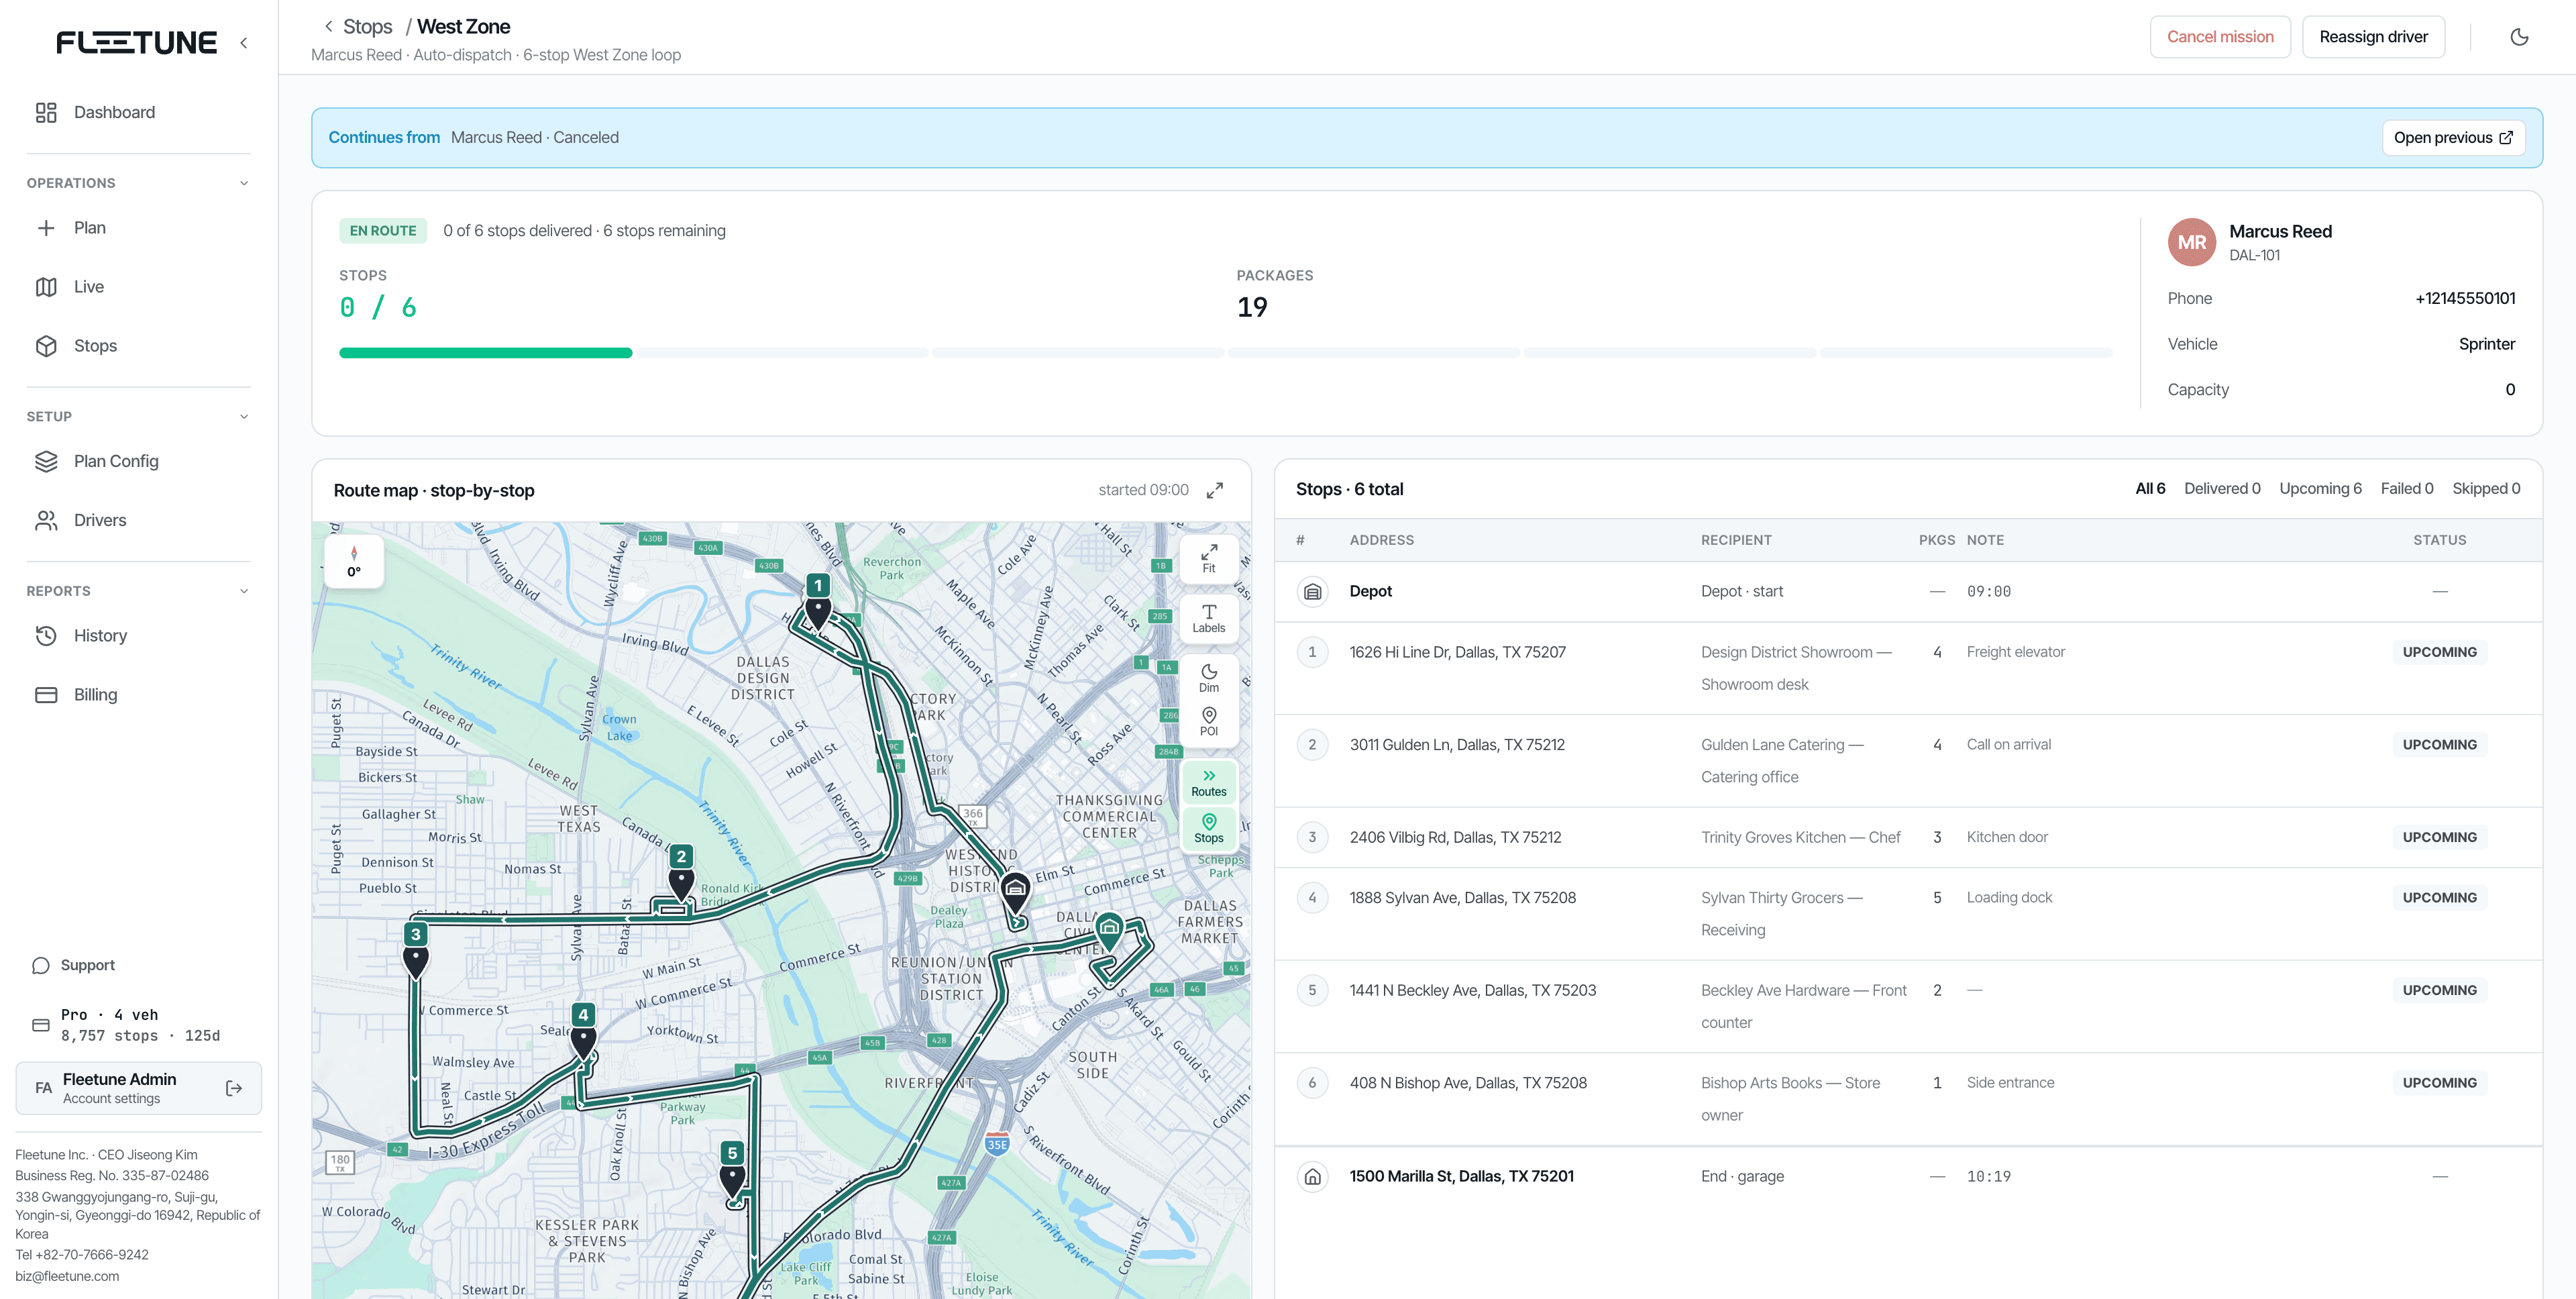2576x1299 pixels.
Task: Click the depot icon in the Depot row
Action: coord(1312,592)
